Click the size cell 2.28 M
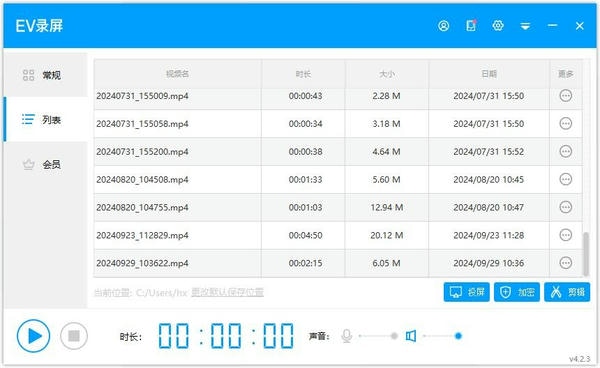Viewport: 600px width, 368px height. 386,96
